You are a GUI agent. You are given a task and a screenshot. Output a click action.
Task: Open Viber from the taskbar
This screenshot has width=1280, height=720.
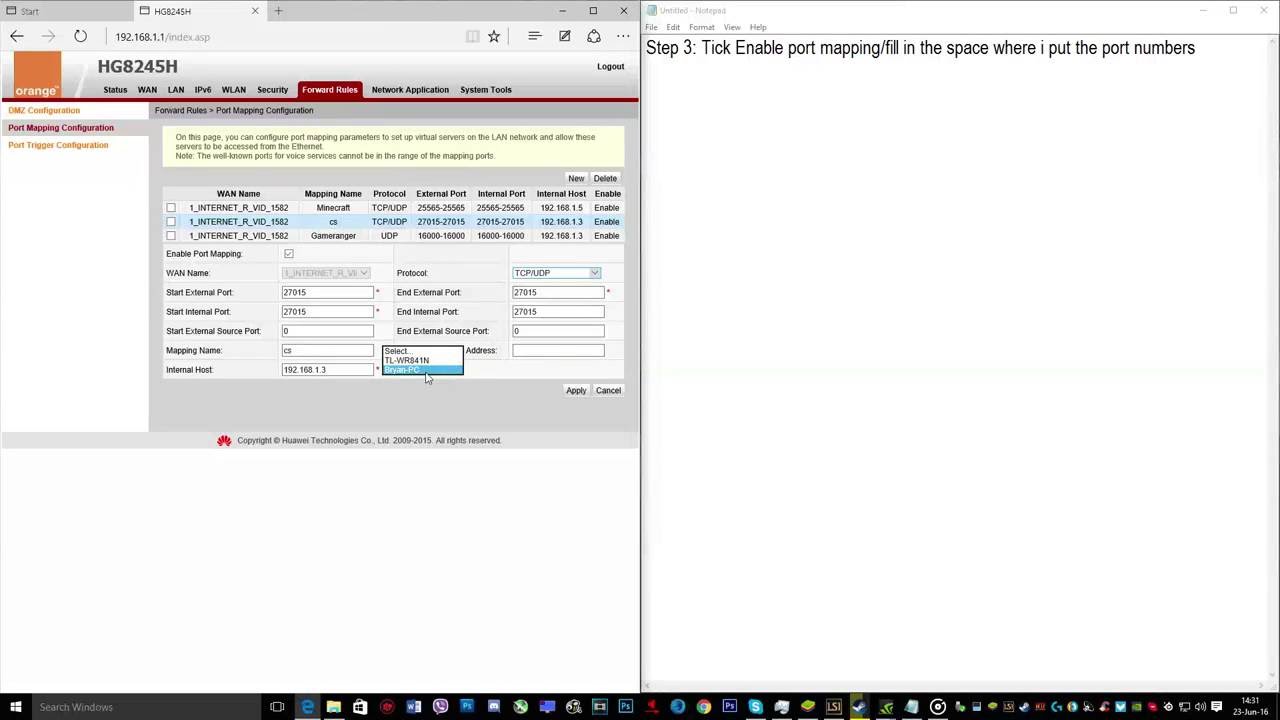[440, 707]
